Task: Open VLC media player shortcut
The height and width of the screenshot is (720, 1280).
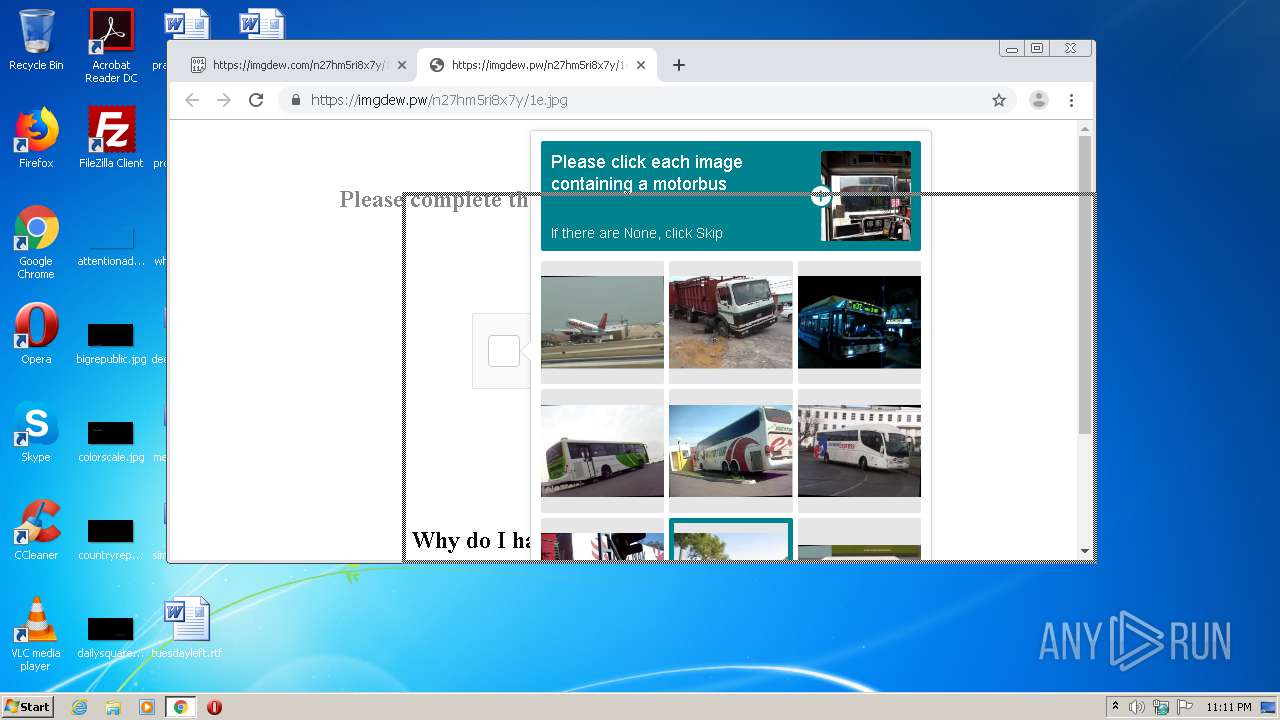Action: click(36, 634)
